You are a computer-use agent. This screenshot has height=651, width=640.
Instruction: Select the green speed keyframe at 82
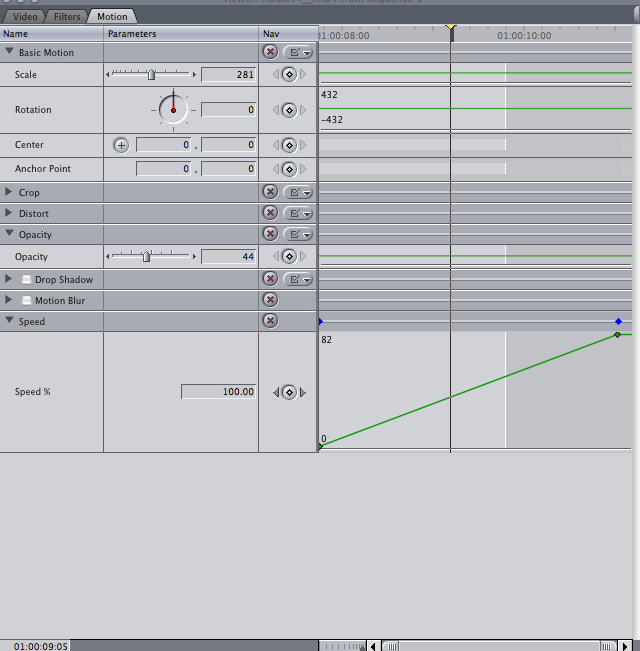617,335
